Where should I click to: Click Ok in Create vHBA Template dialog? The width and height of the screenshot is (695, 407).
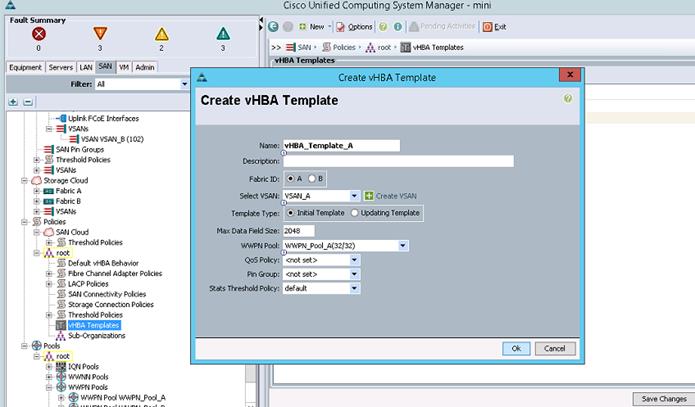(516, 348)
